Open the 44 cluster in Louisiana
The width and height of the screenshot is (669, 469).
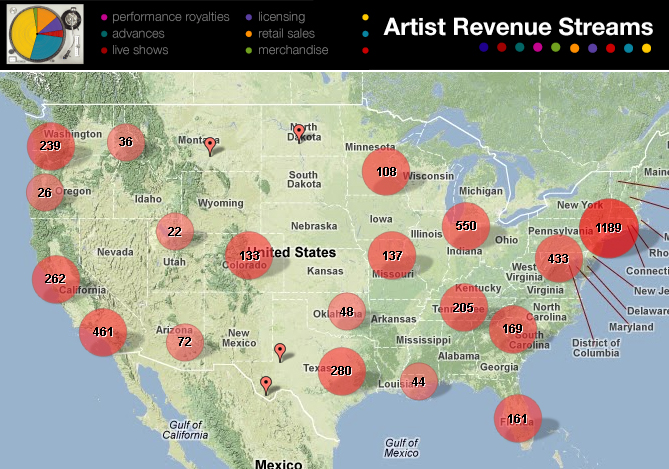point(419,382)
